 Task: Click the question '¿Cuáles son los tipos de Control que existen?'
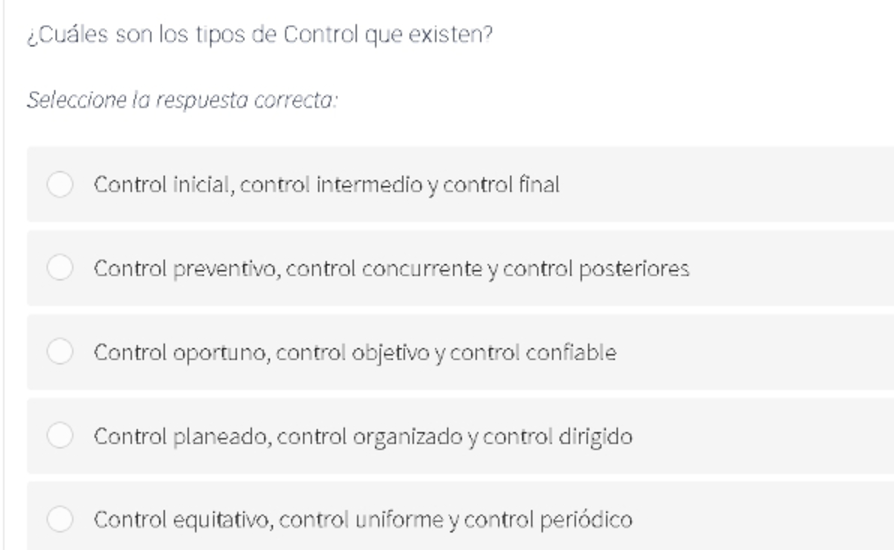click(260, 35)
